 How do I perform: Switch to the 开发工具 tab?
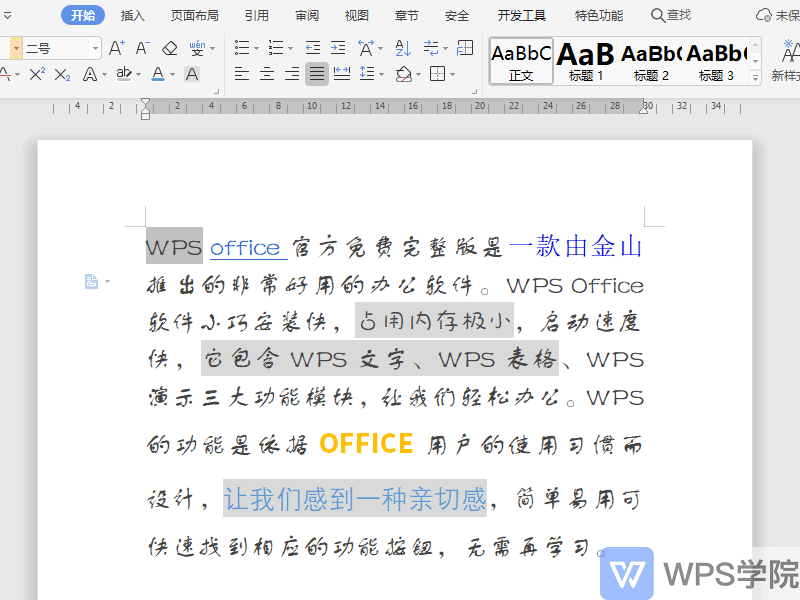[x=521, y=16]
